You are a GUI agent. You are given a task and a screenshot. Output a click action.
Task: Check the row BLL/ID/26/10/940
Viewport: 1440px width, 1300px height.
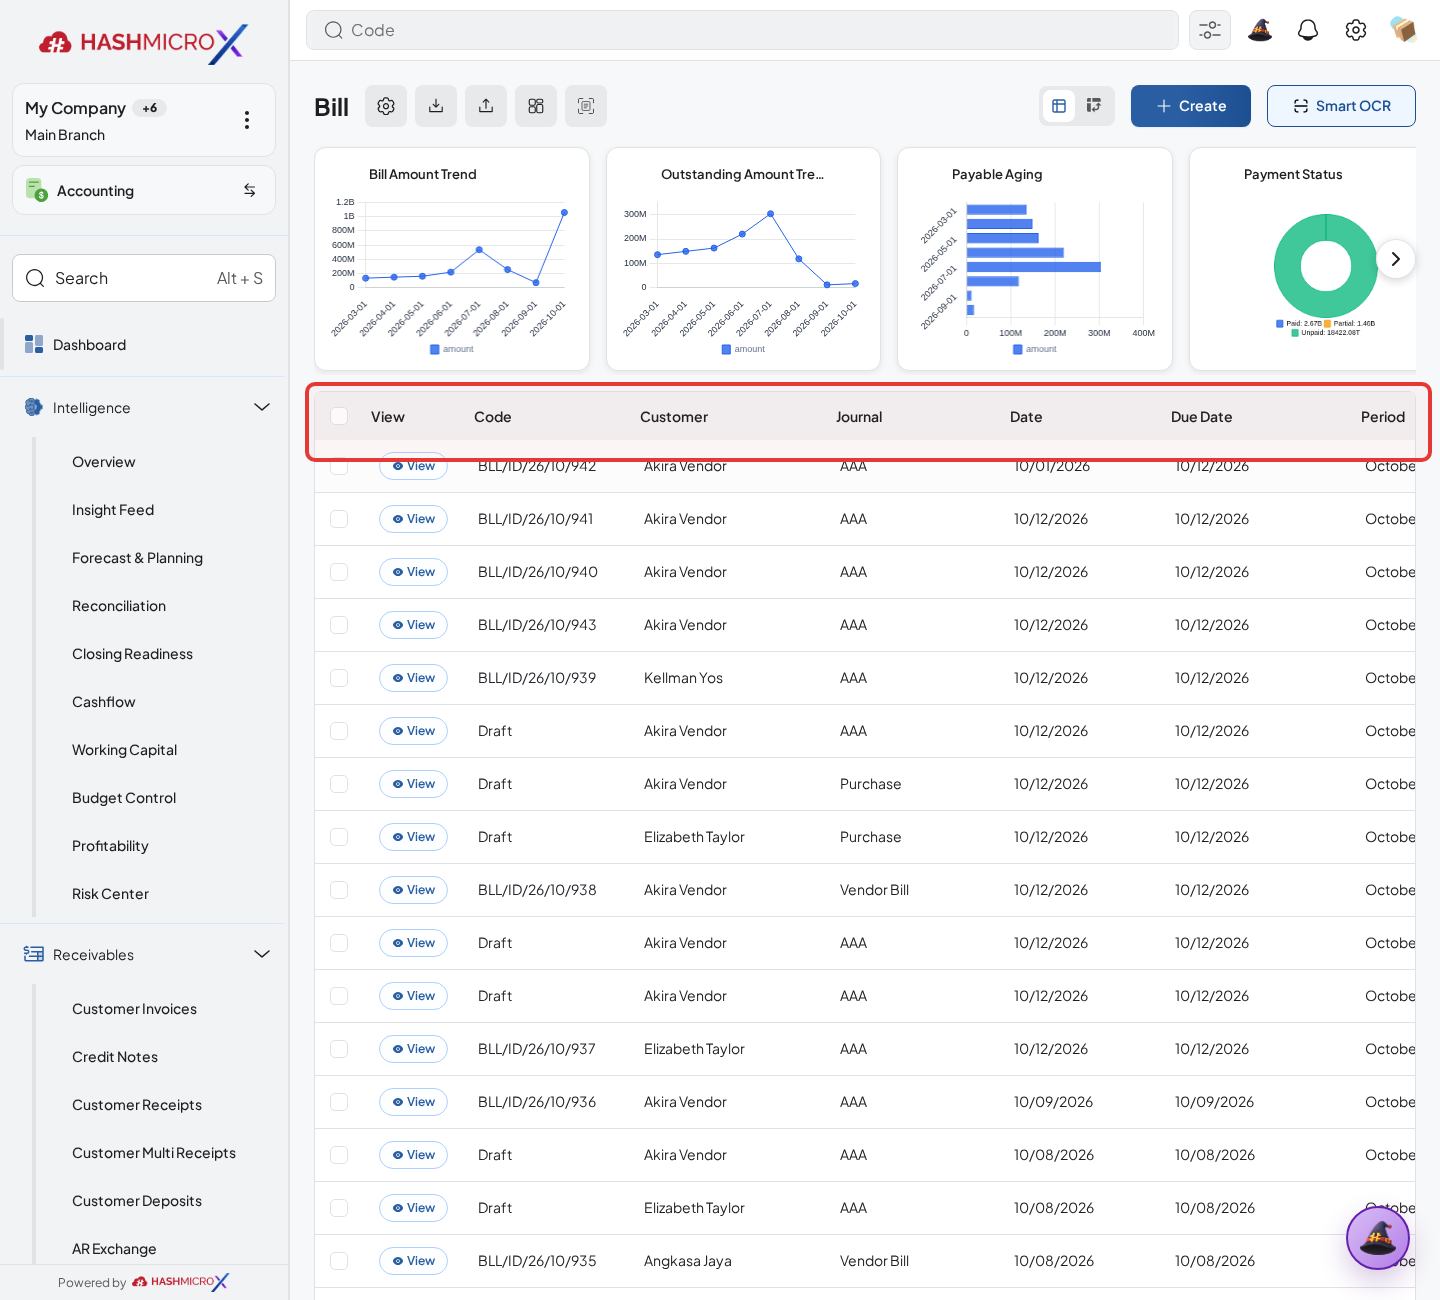[x=339, y=572]
